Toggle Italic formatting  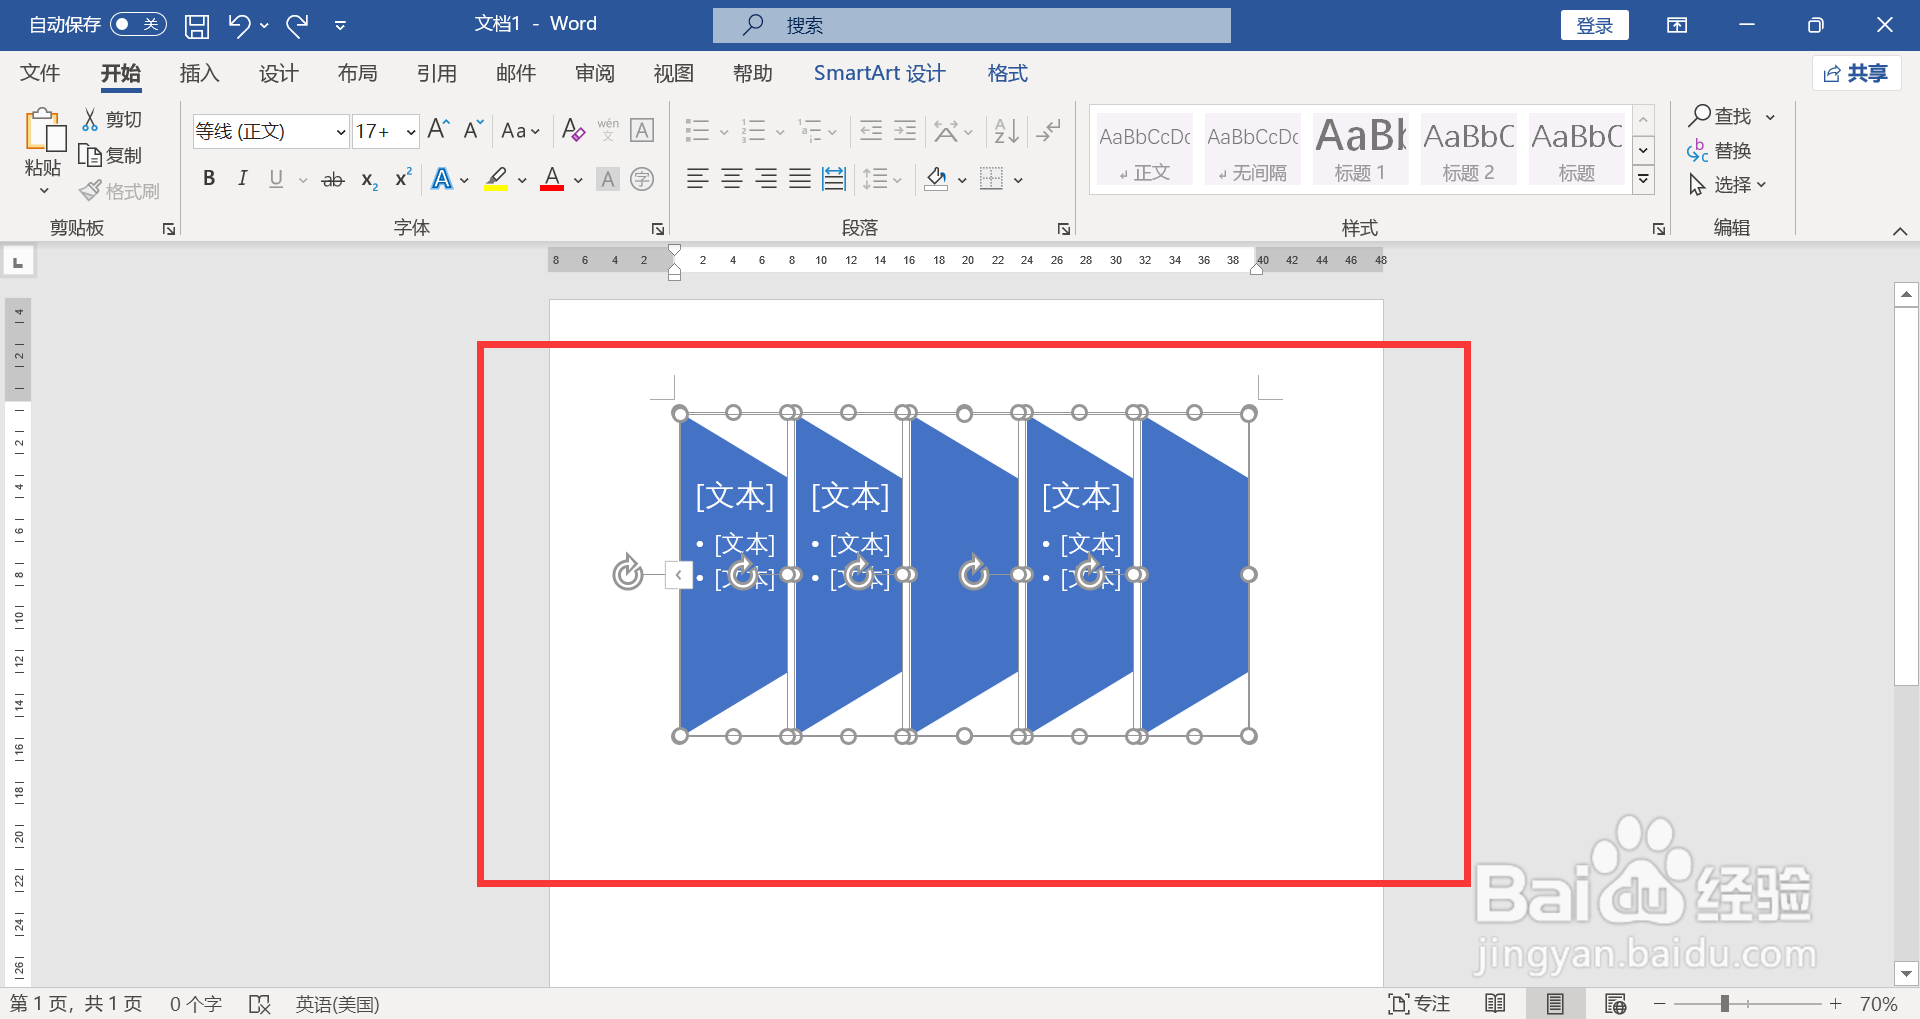pos(242,179)
